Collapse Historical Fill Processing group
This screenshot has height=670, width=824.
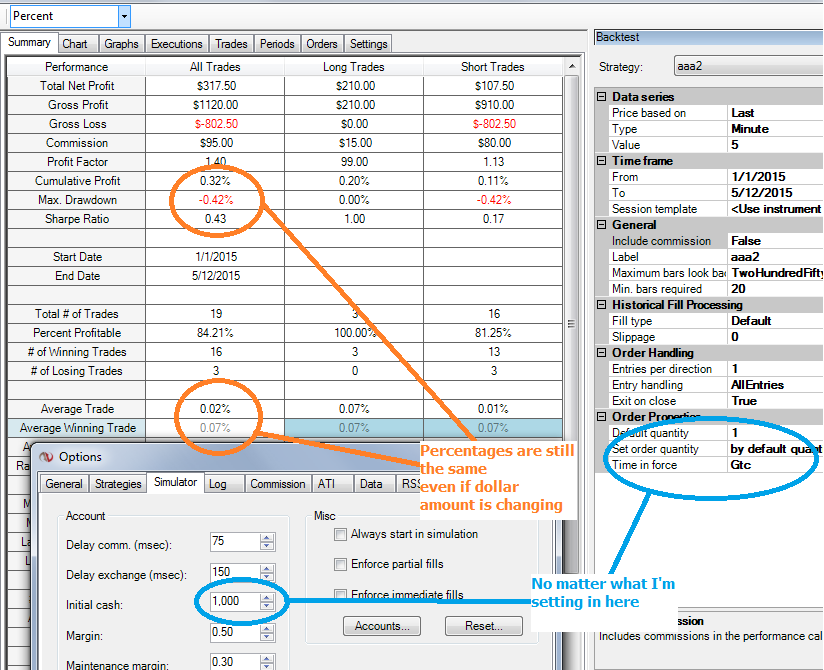tap(602, 305)
